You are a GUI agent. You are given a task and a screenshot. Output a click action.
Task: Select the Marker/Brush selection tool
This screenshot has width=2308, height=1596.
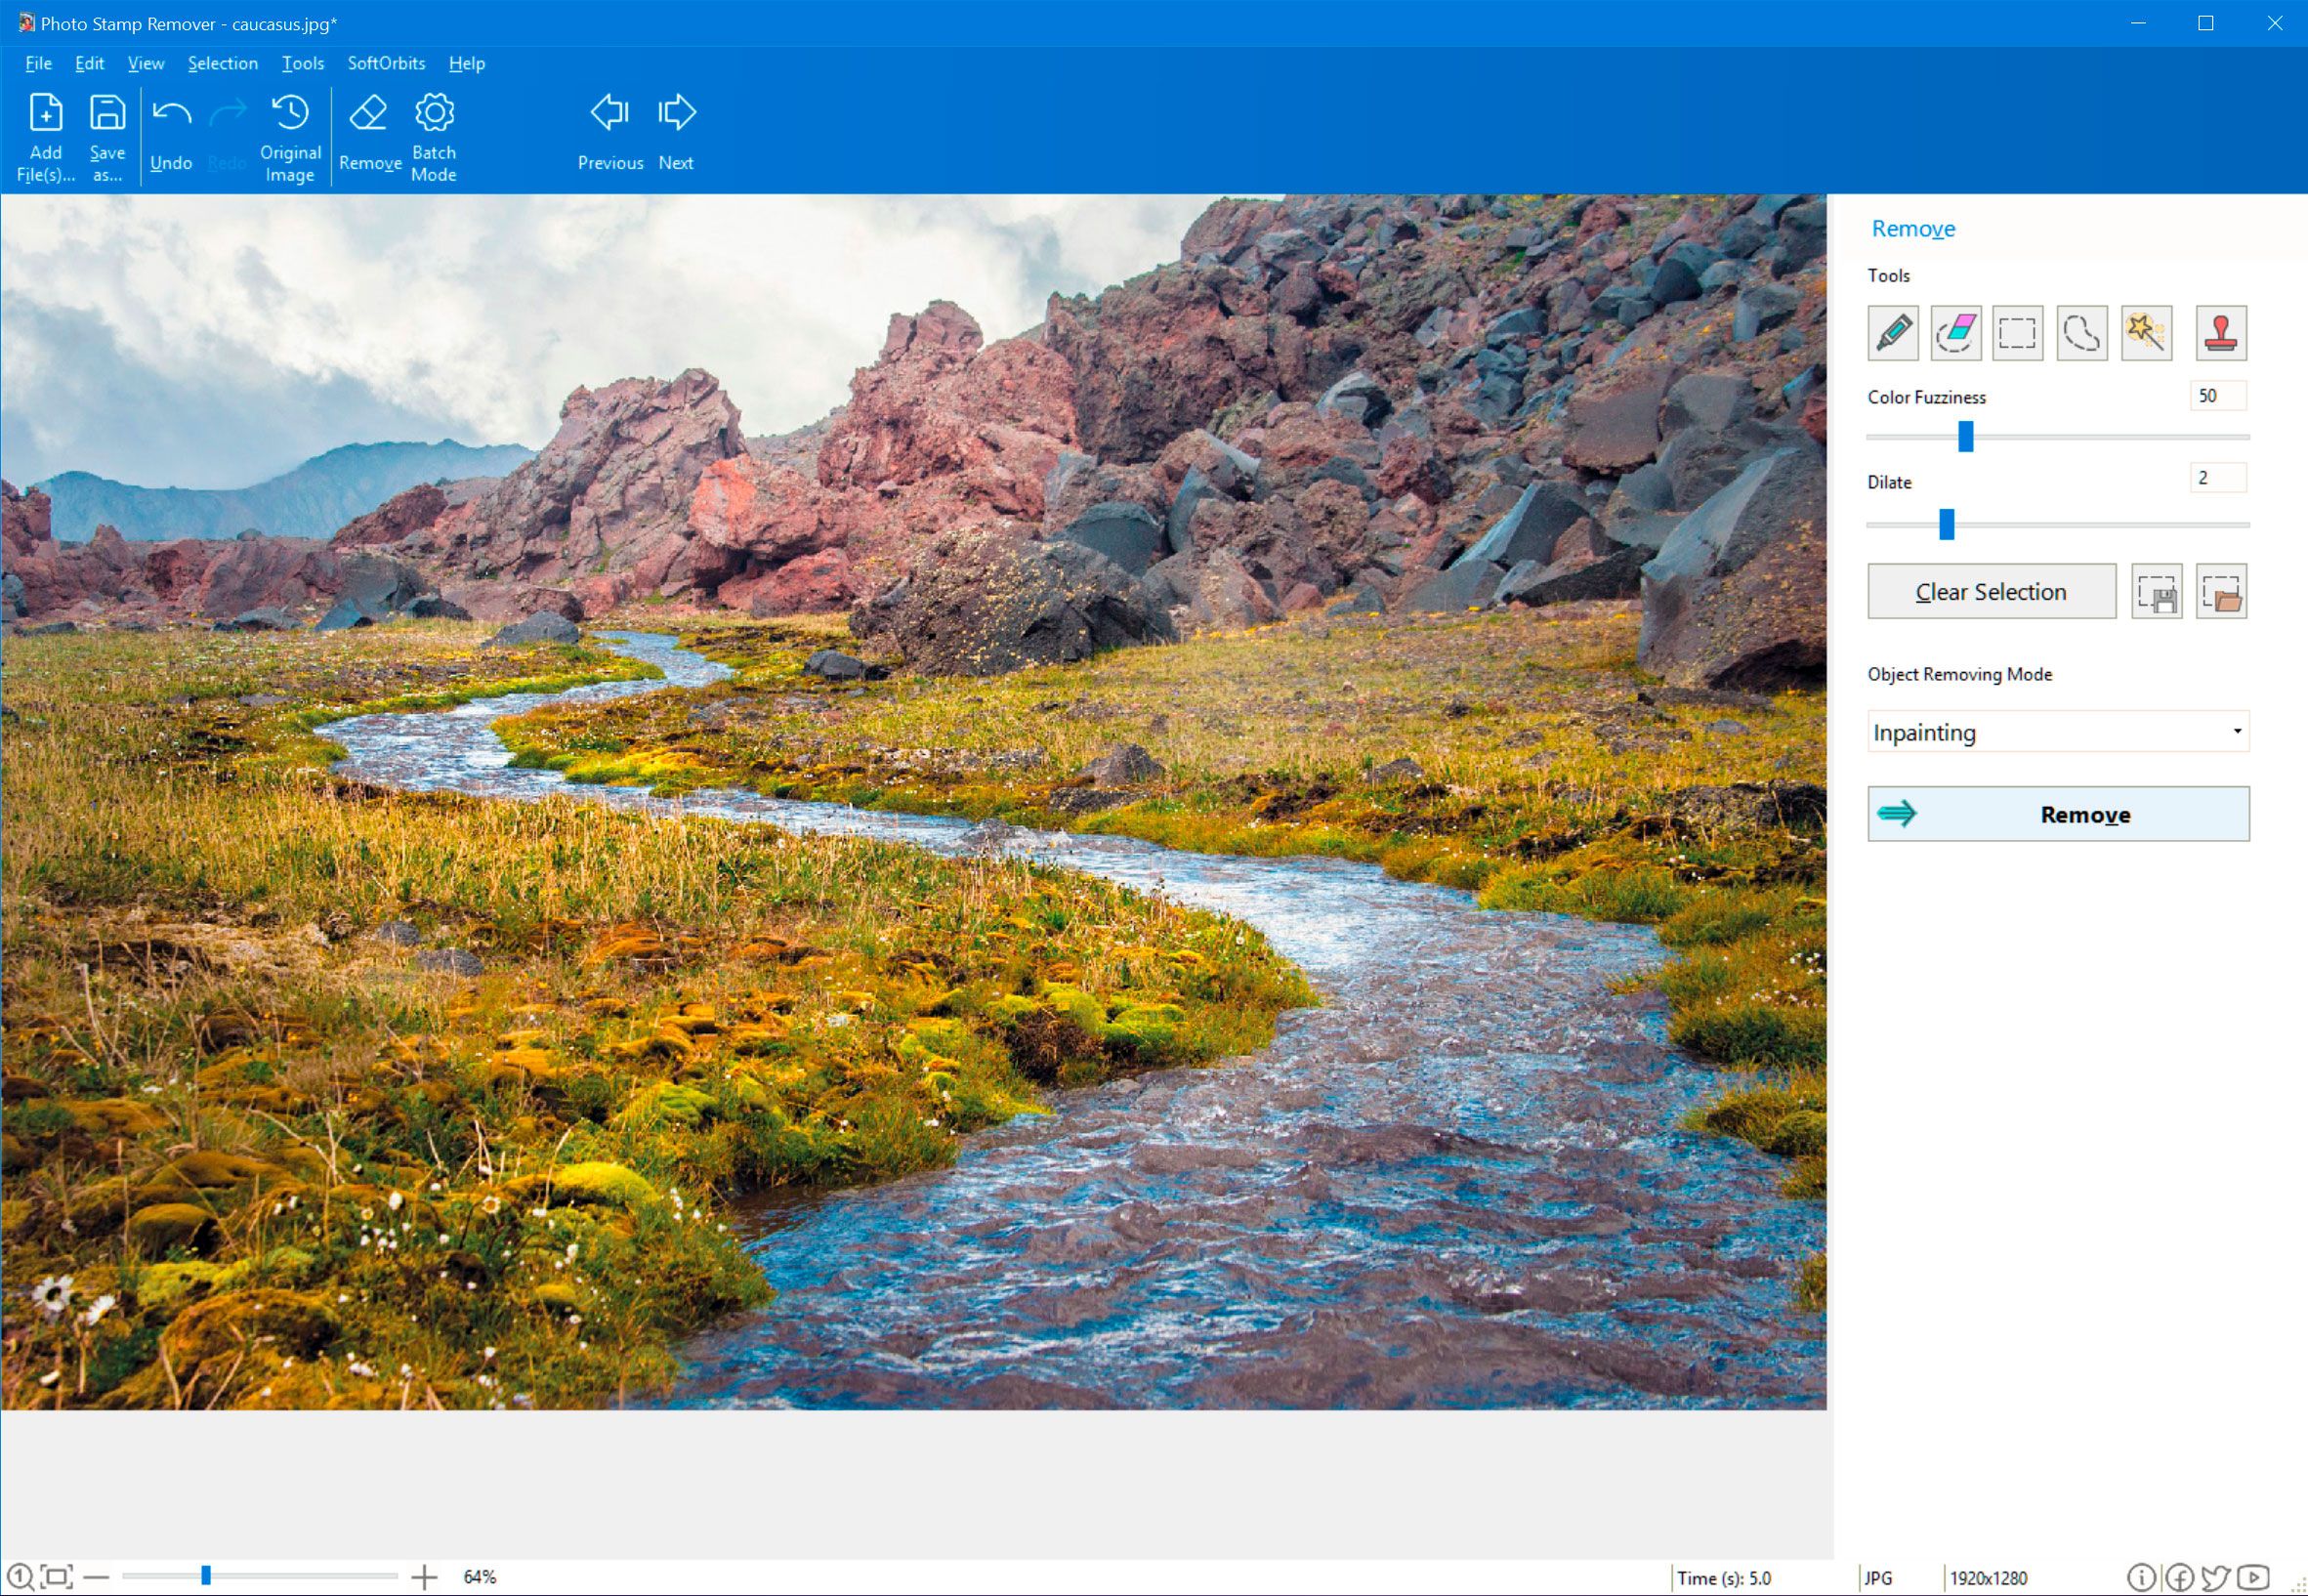point(1891,331)
